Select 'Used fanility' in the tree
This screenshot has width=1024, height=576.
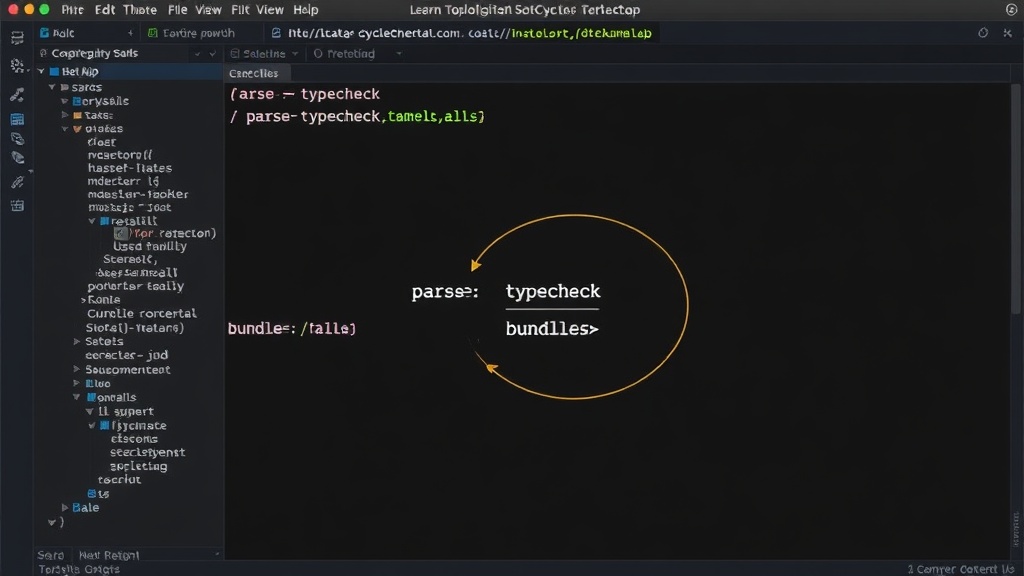[150, 246]
